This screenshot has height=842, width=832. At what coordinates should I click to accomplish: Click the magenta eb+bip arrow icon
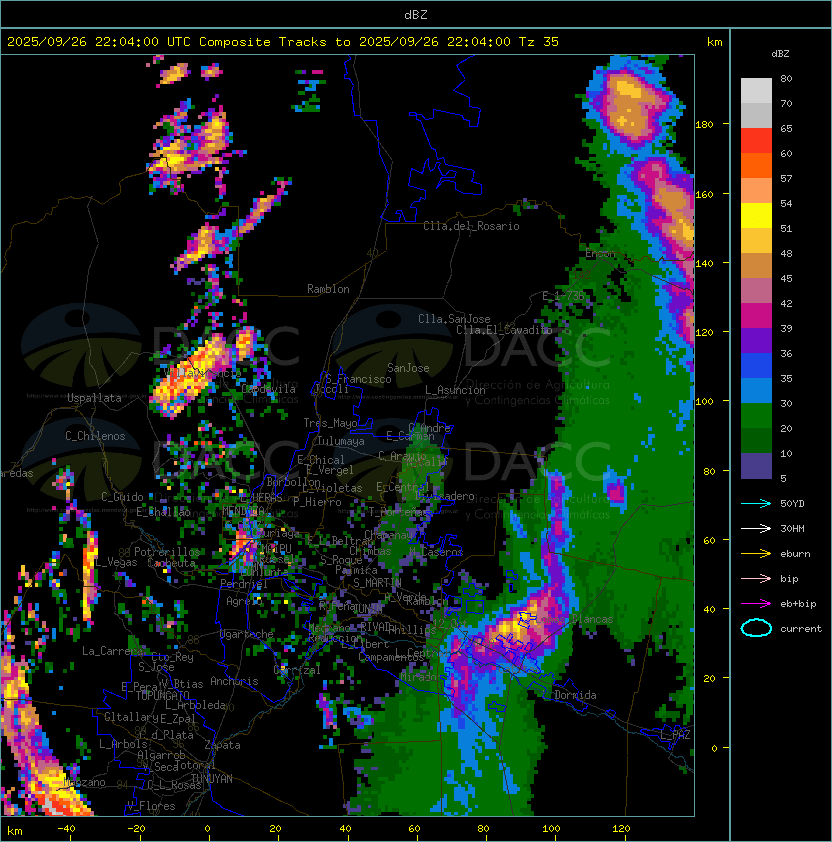pos(756,604)
